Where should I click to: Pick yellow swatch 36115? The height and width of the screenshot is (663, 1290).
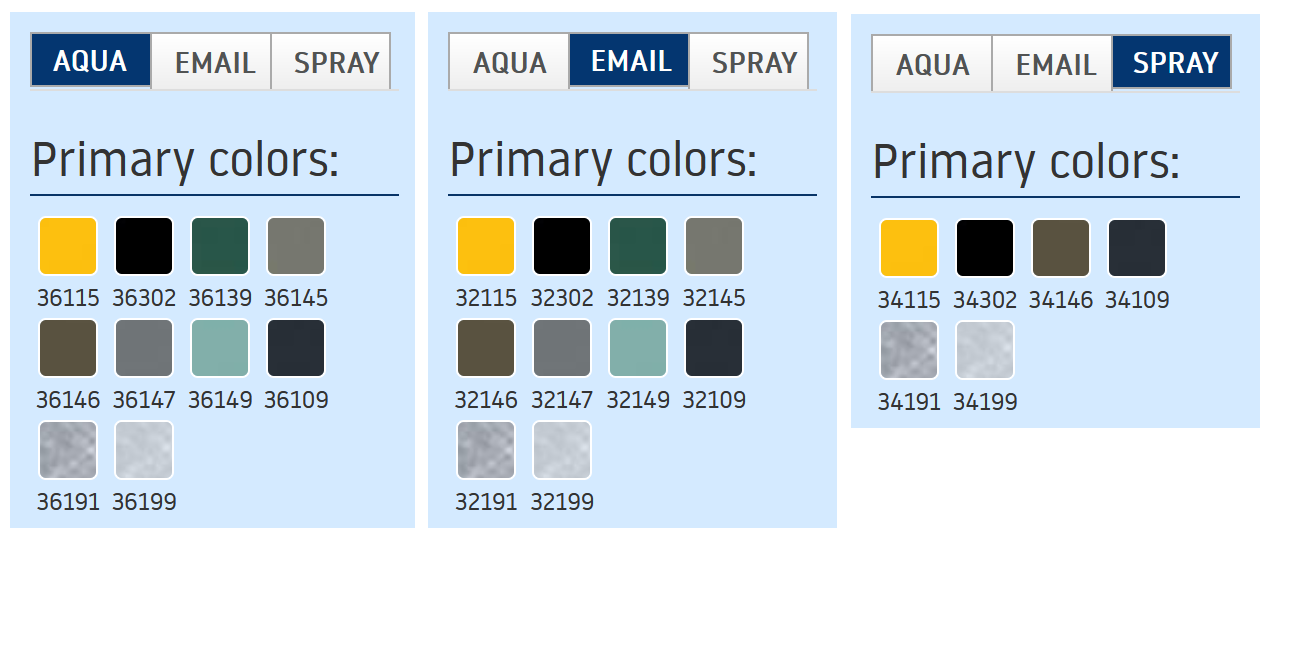click(x=68, y=246)
